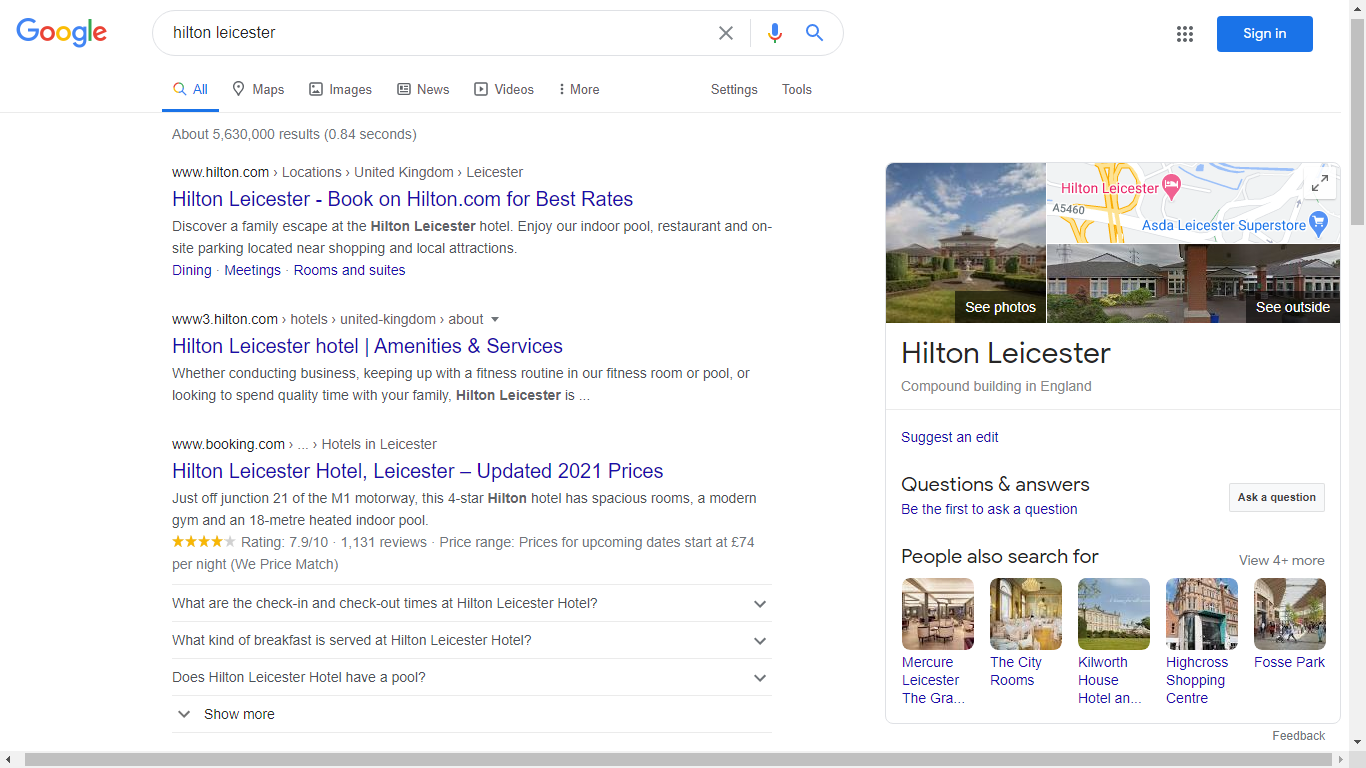Open the Dining sitelink
Image resolution: width=1366 pixels, height=768 pixels.
click(192, 270)
